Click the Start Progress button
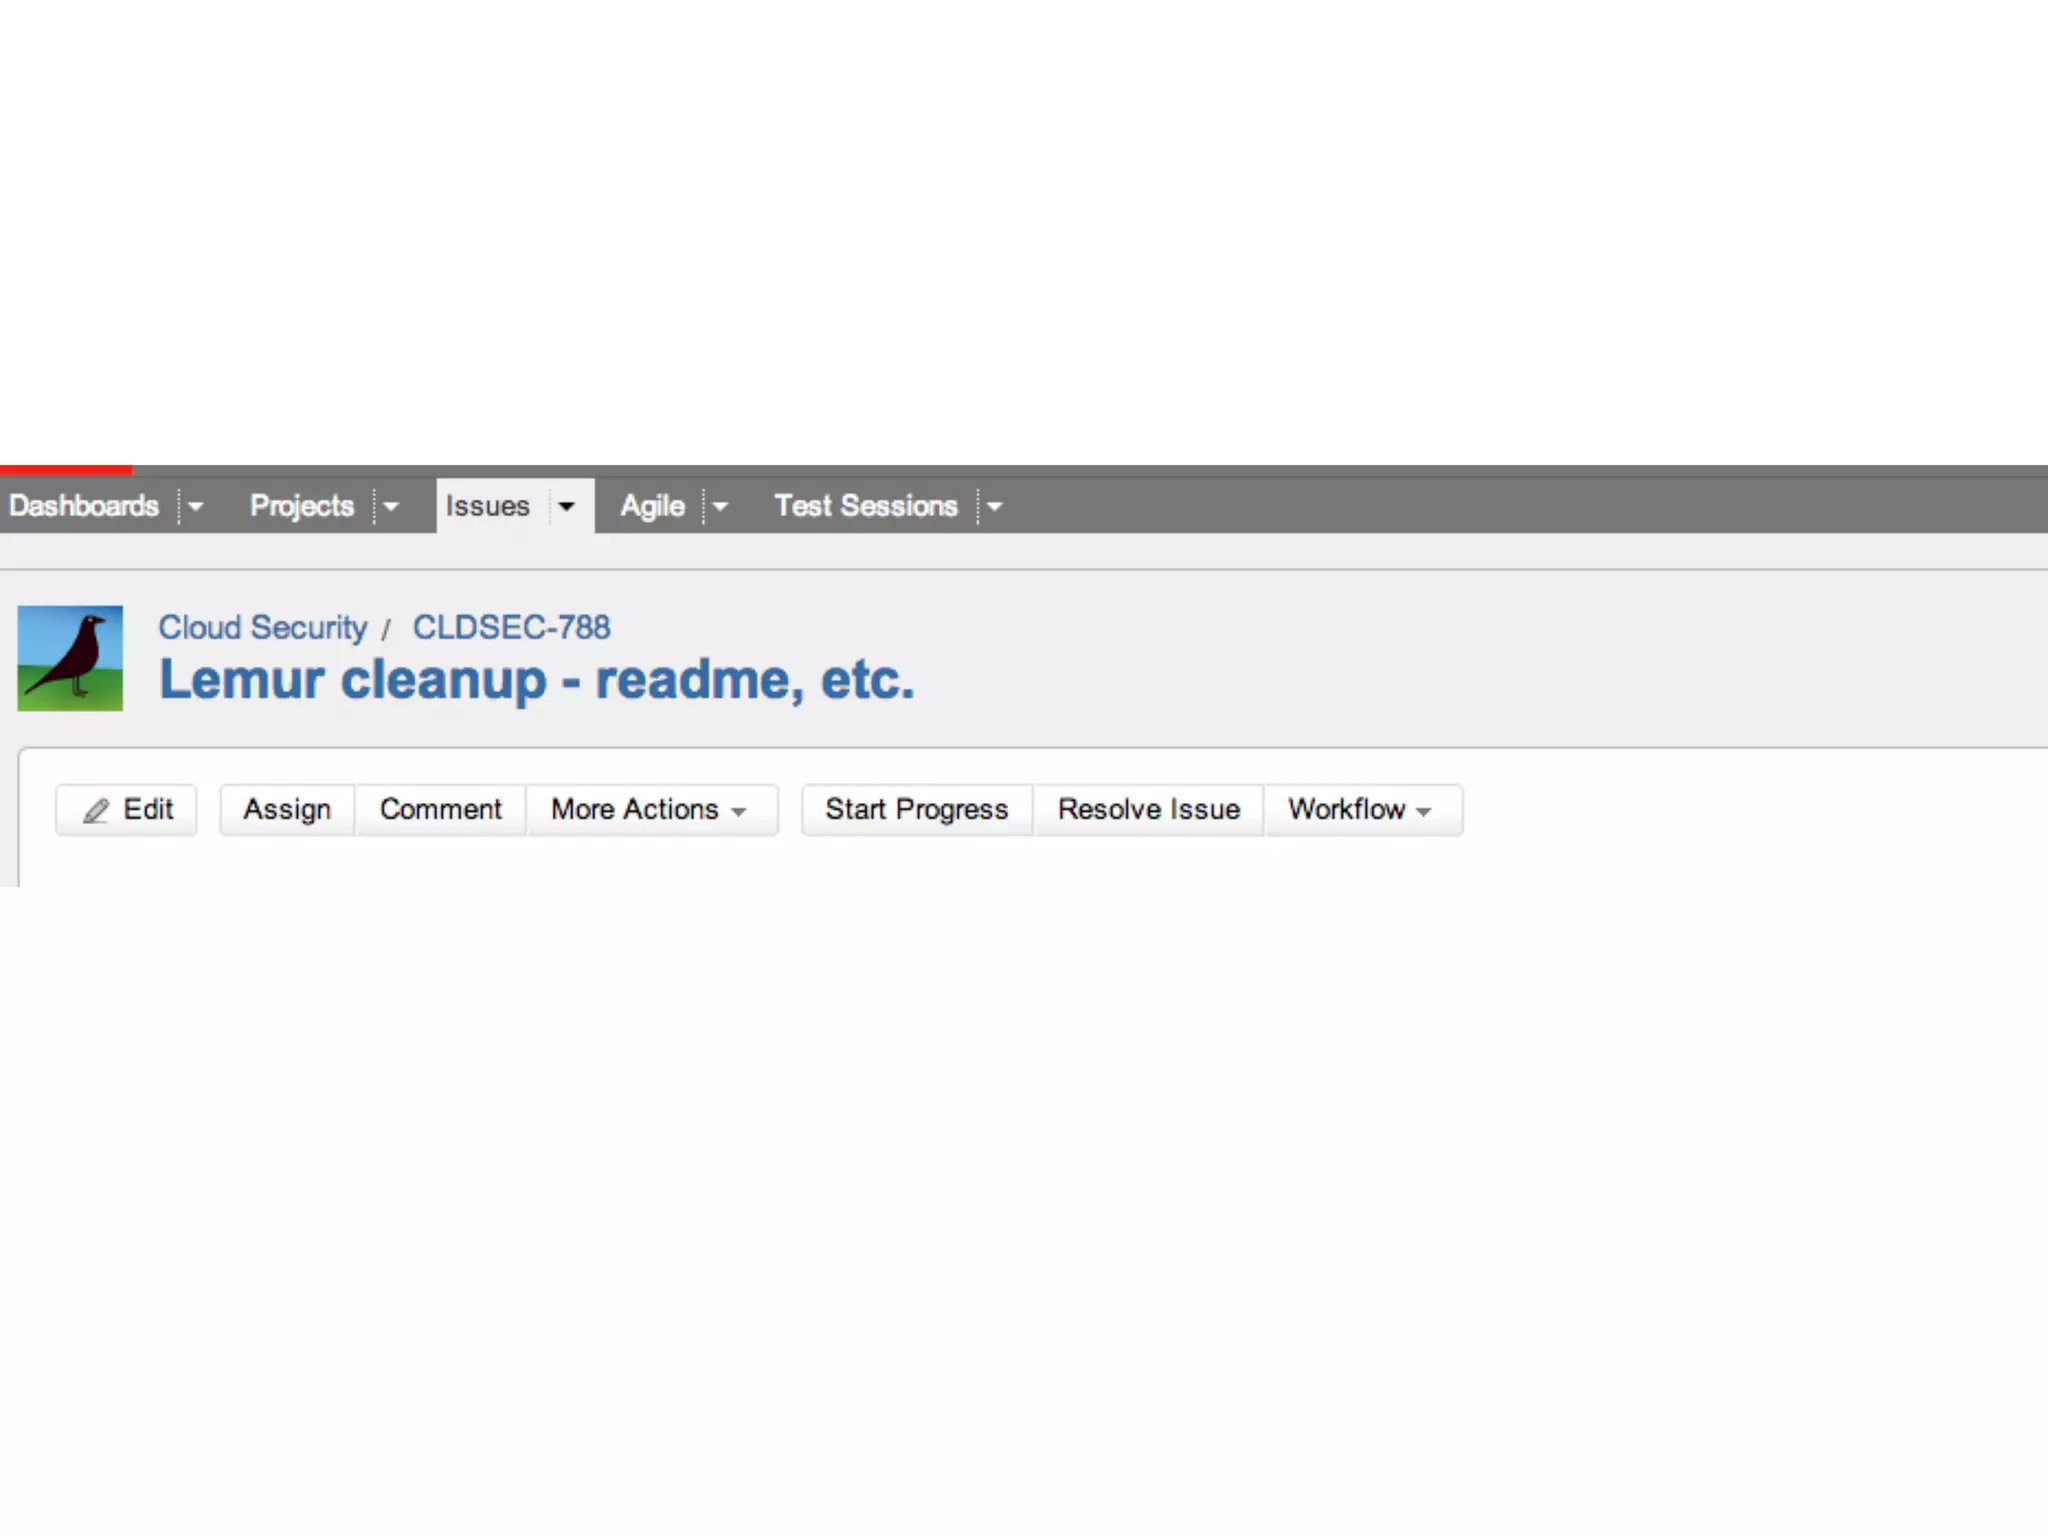This screenshot has width=2048, height=1536. (916, 809)
